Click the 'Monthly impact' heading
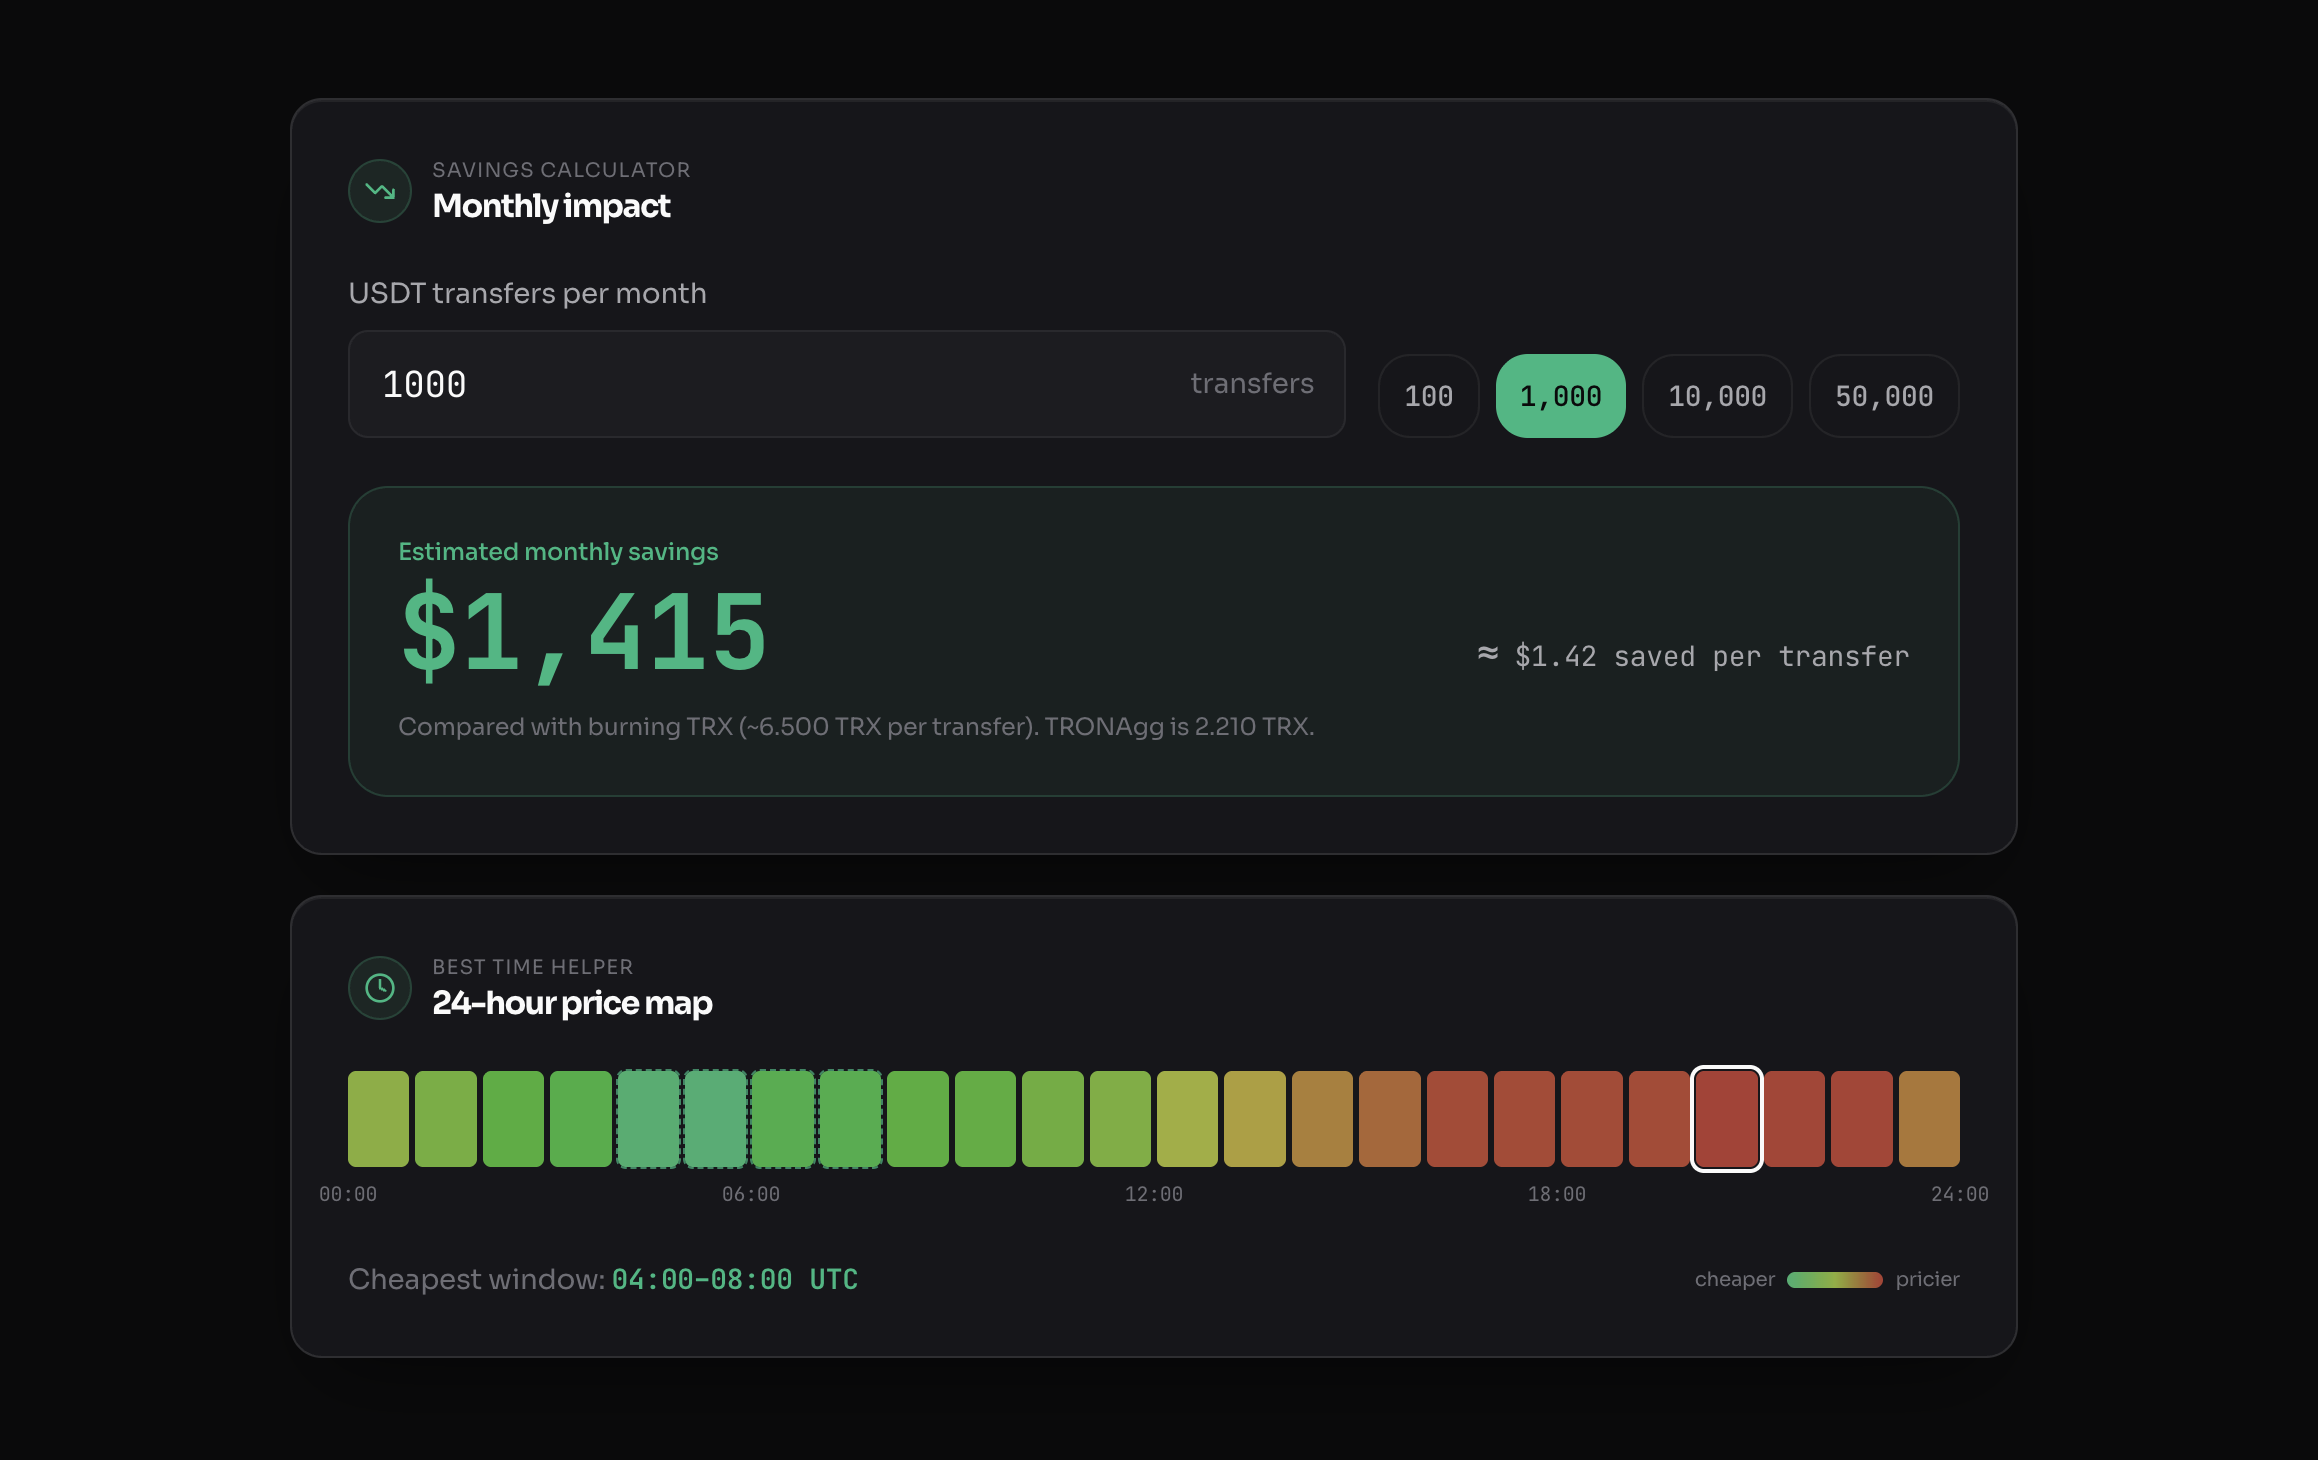This screenshot has height=1460, width=2318. [x=551, y=206]
